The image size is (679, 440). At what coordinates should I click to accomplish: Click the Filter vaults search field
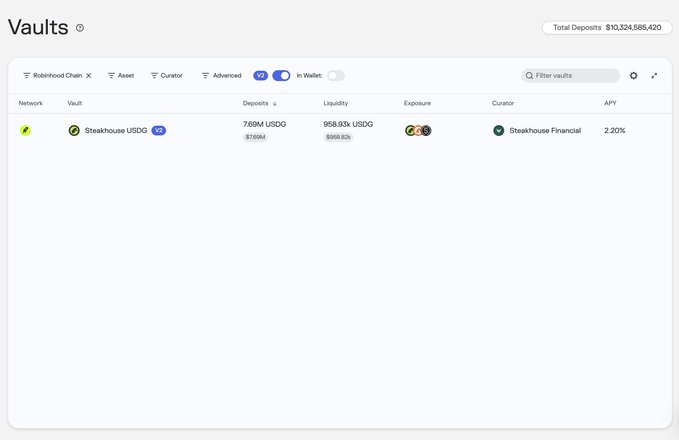[570, 75]
